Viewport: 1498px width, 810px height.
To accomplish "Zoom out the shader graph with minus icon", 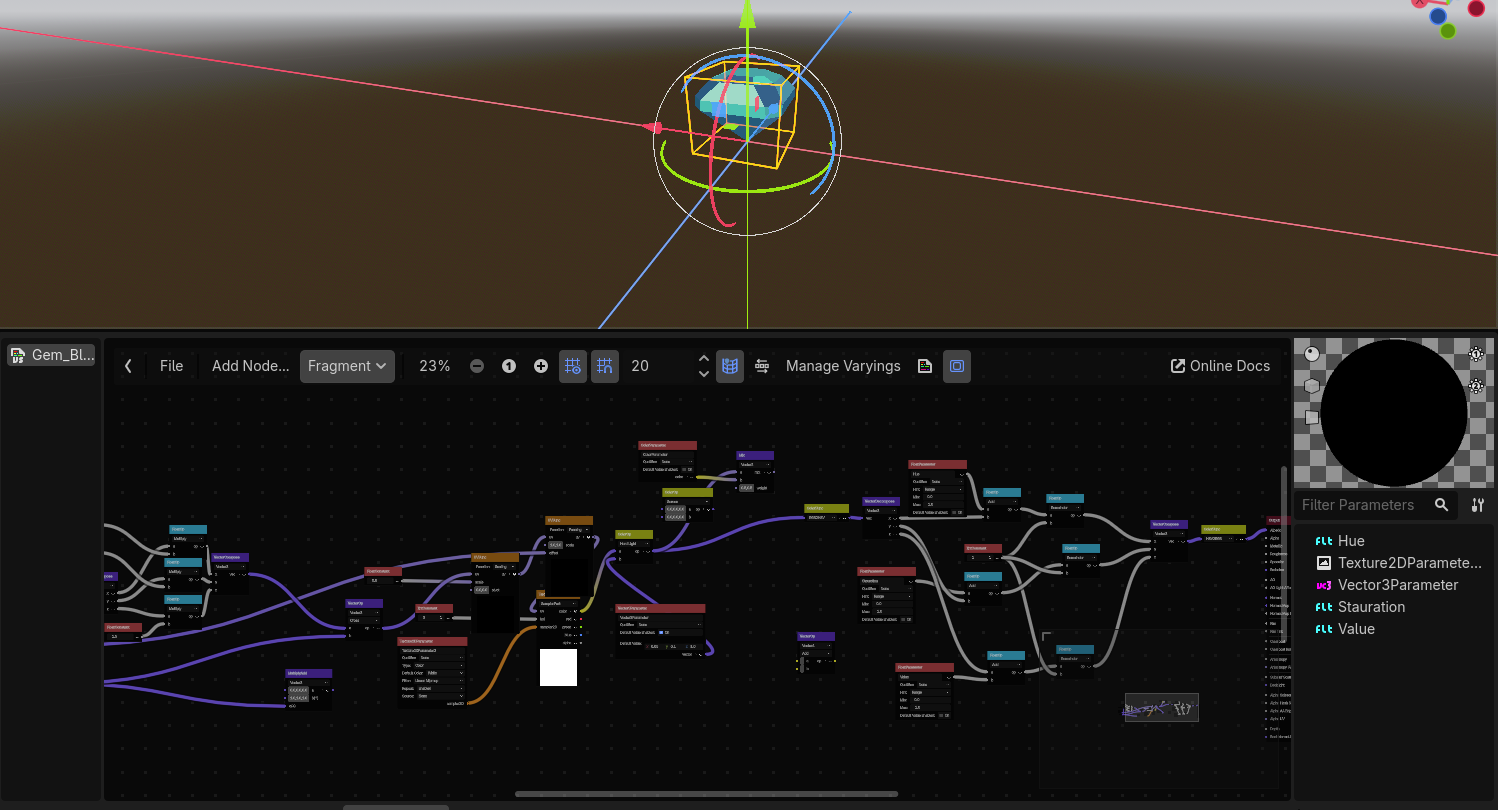I will click(477, 366).
